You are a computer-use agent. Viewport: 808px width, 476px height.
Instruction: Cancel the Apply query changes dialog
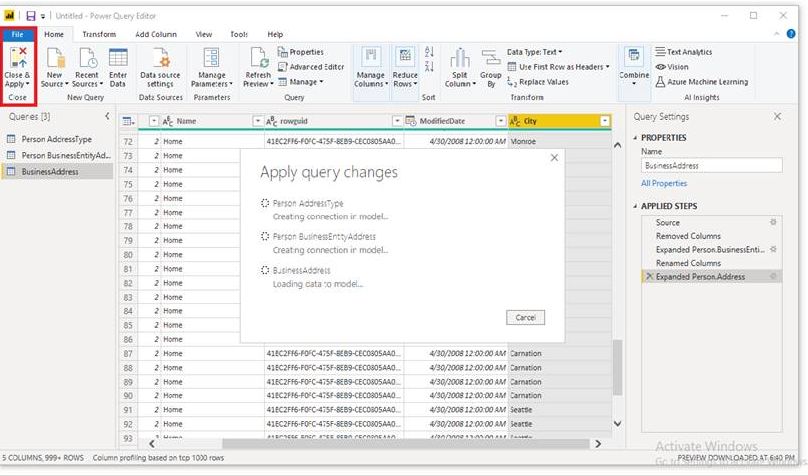(525, 317)
